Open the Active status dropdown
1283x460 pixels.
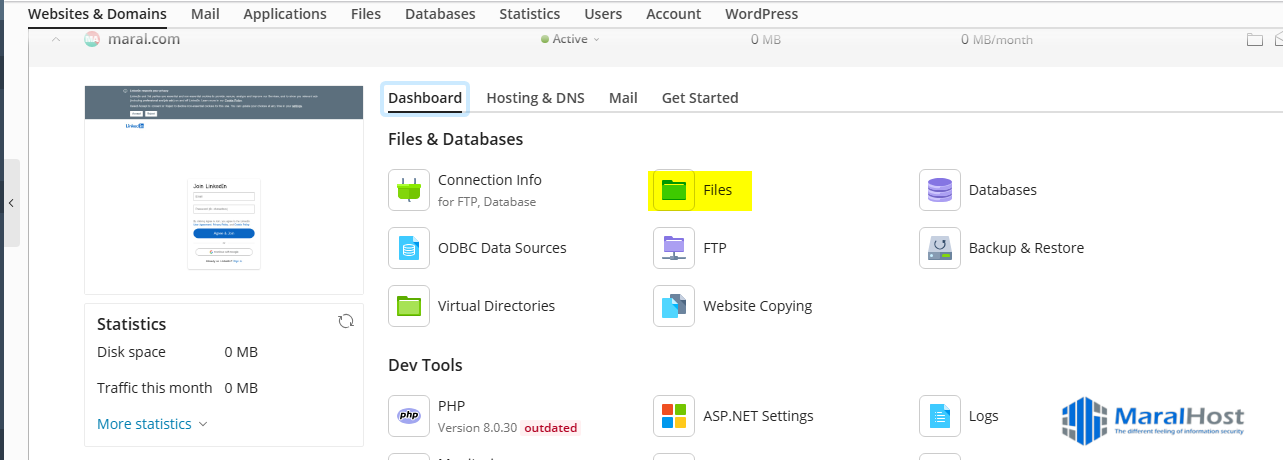(570, 39)
